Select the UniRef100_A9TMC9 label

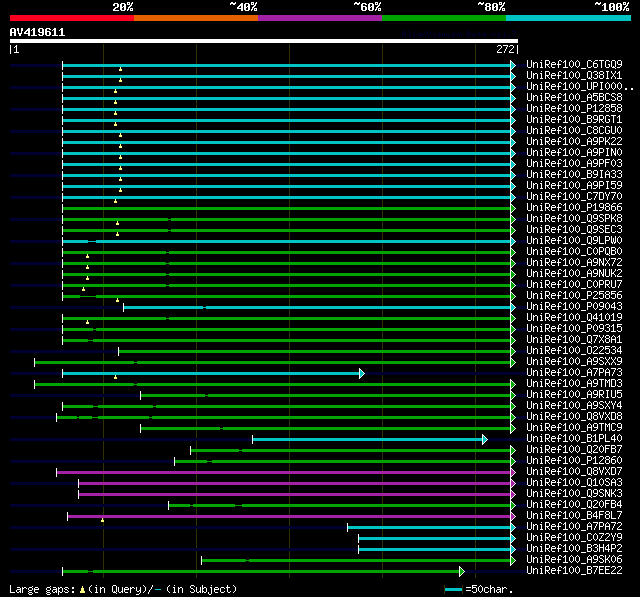(574, 428)
